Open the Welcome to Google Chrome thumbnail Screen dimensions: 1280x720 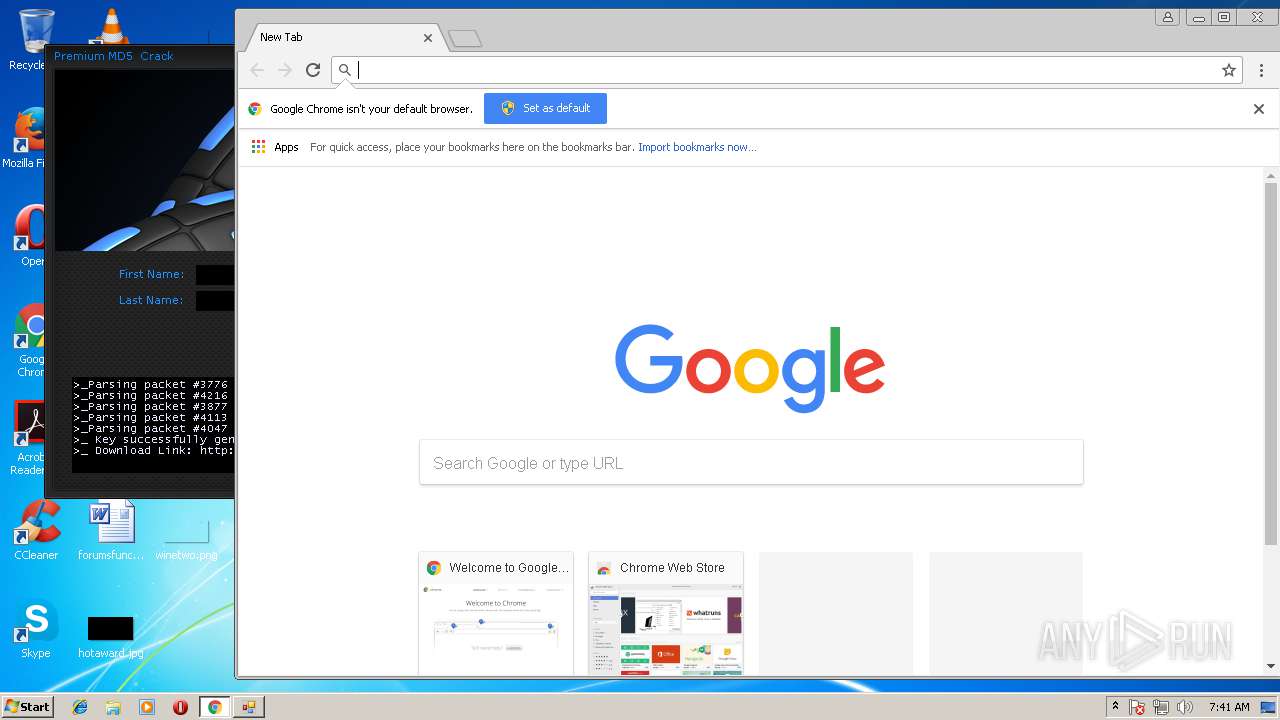pos(496,613)
